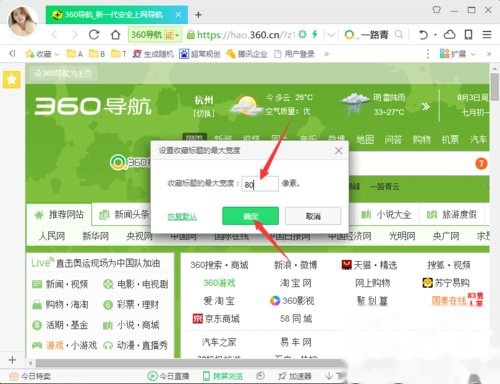Viewport: 500px width, 384px height.
Task: Open bookmark folder A
Action: coord(75,54)
